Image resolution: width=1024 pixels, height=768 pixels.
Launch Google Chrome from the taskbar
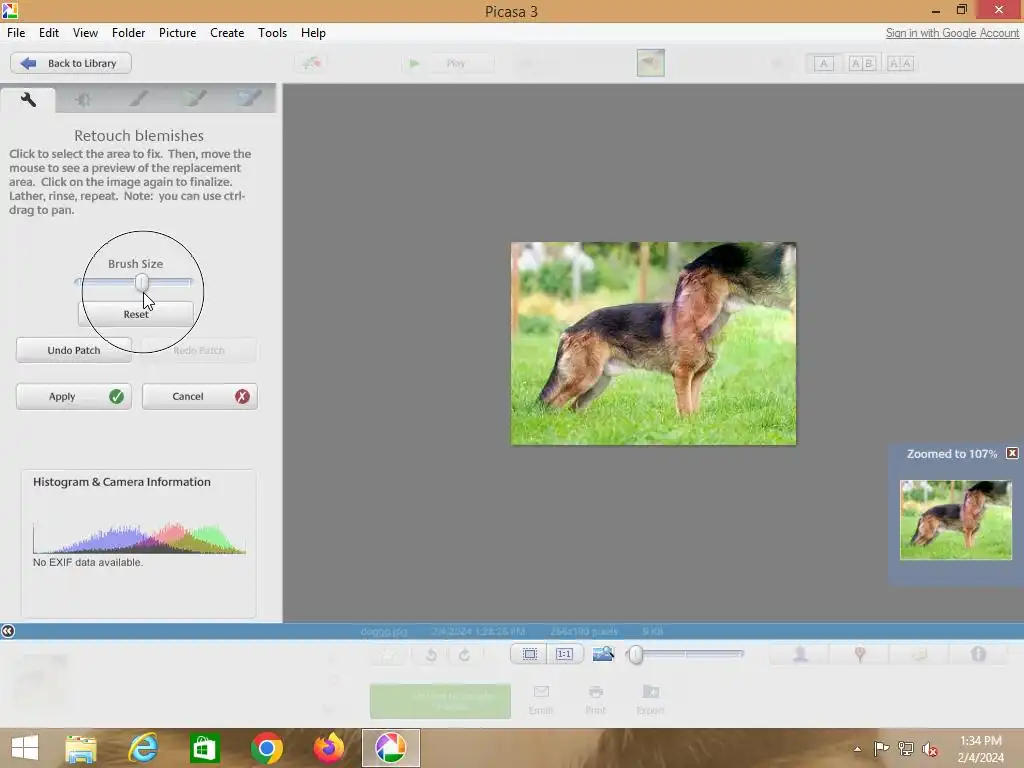tap(266, 748)
